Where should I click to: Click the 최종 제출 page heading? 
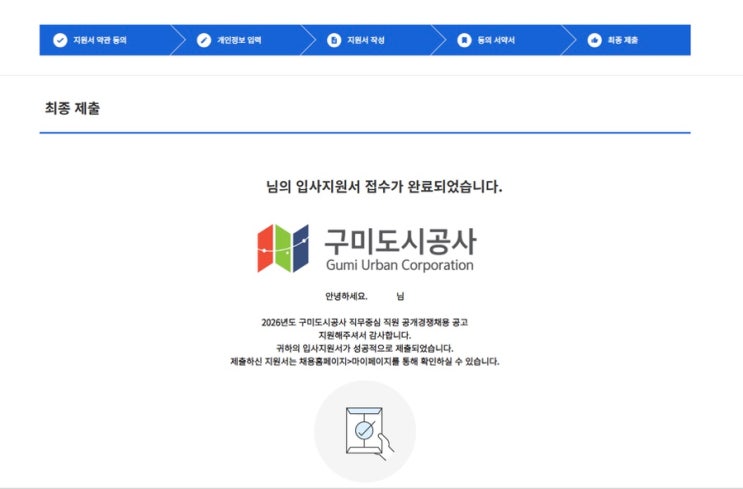72,108
